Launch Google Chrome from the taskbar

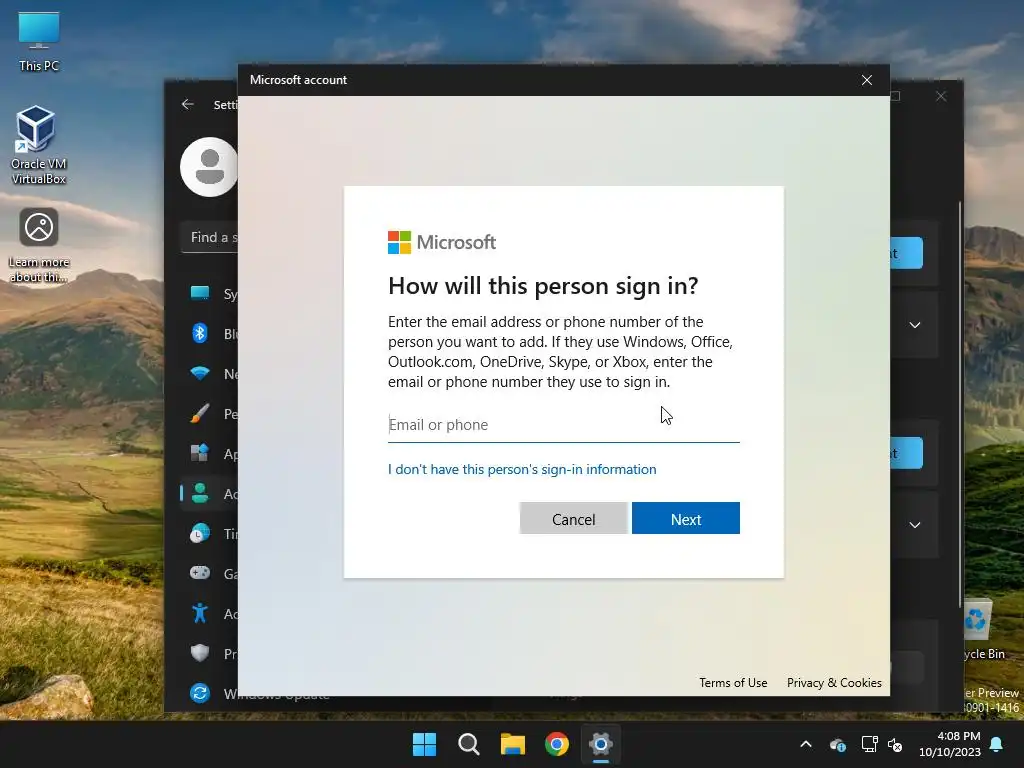click(x=556, y=744)
